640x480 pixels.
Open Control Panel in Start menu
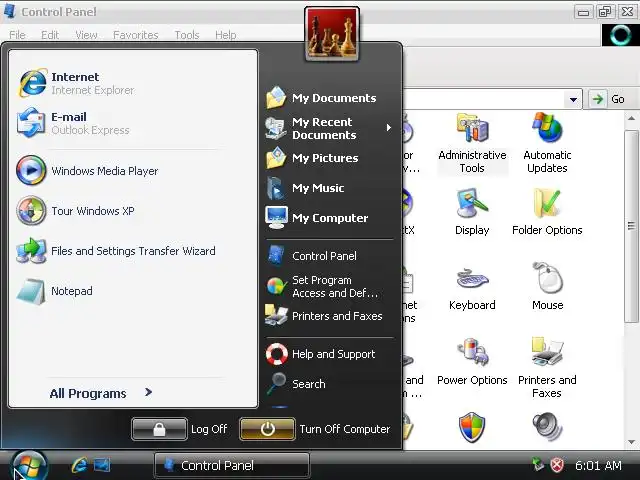[311, 256]
